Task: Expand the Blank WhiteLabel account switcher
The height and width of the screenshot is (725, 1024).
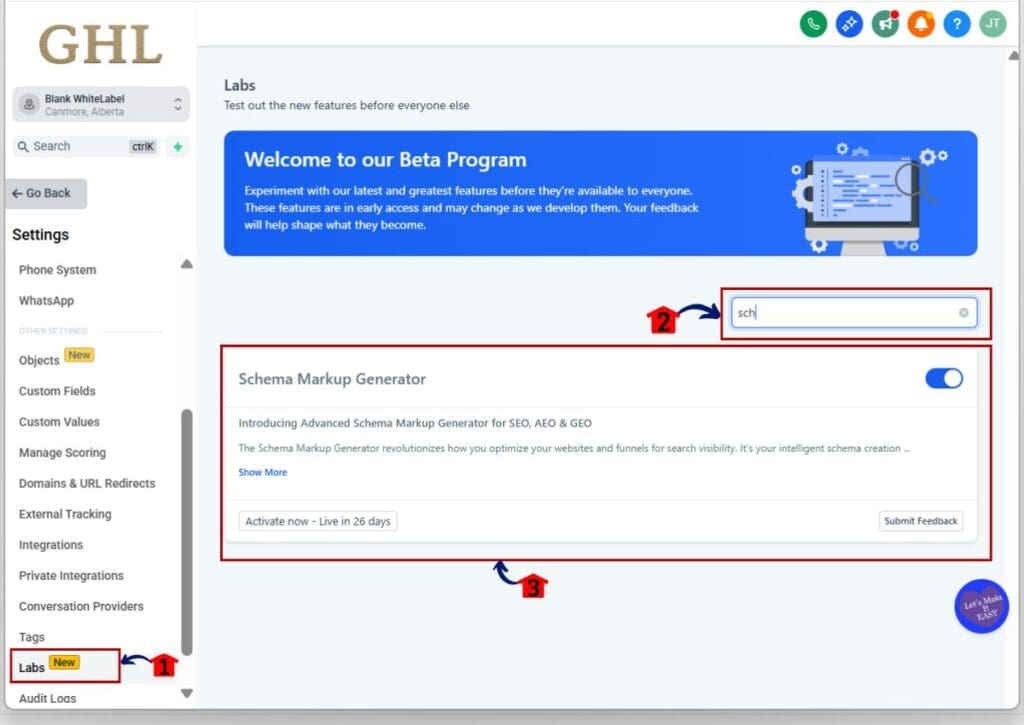Action: 100,104
